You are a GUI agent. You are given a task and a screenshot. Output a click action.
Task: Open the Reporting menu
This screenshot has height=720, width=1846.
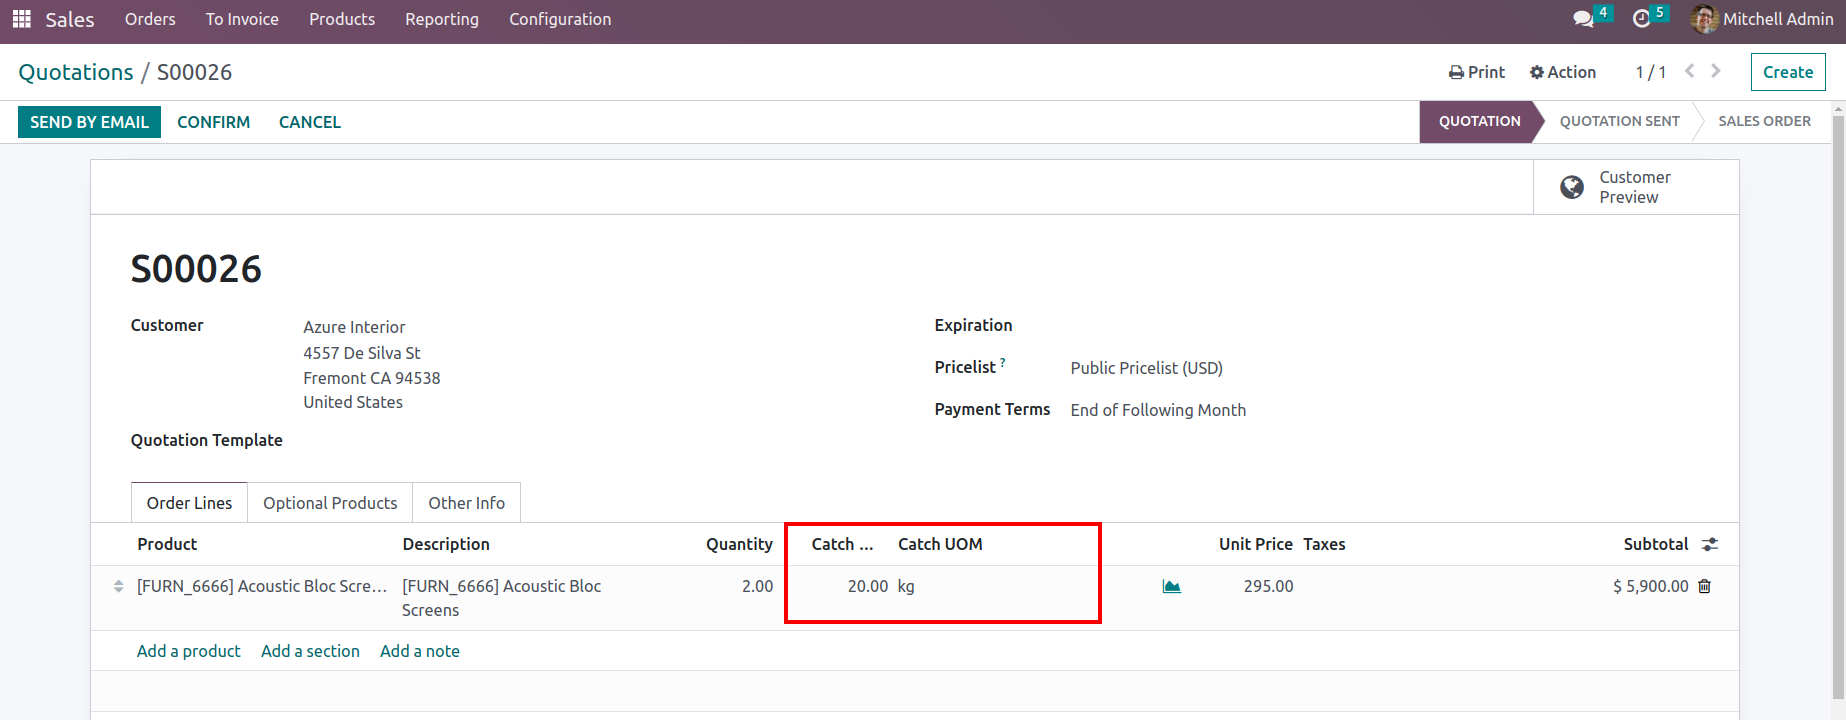click(442, 19)
